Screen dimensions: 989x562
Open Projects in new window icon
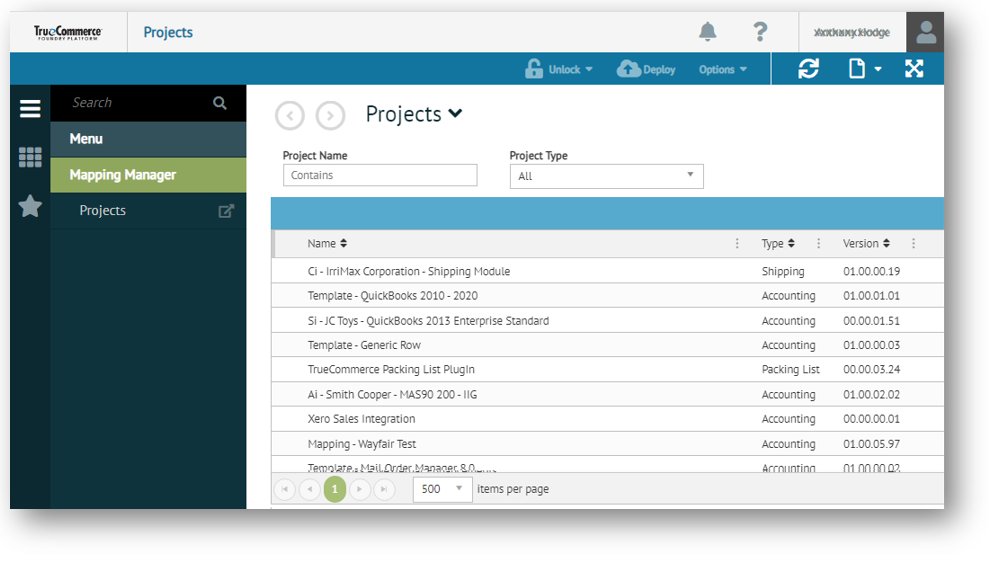(226, 211)
